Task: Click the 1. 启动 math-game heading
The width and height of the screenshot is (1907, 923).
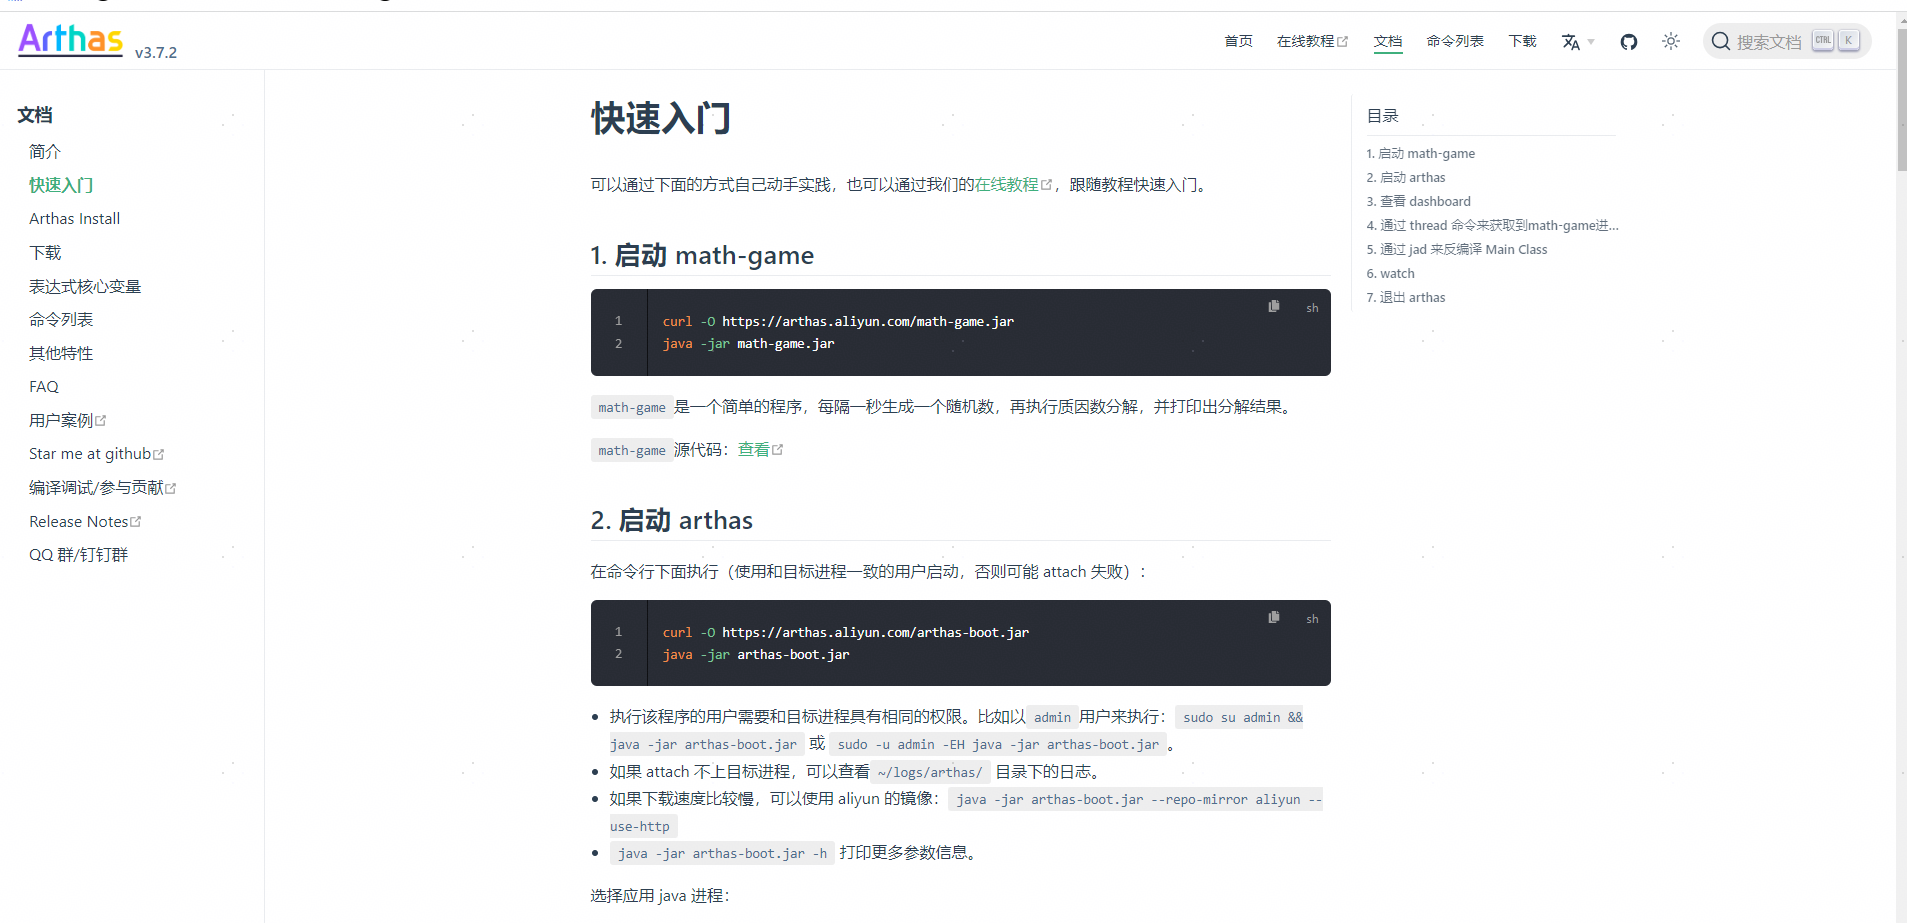Action: (x=702, y=256)
